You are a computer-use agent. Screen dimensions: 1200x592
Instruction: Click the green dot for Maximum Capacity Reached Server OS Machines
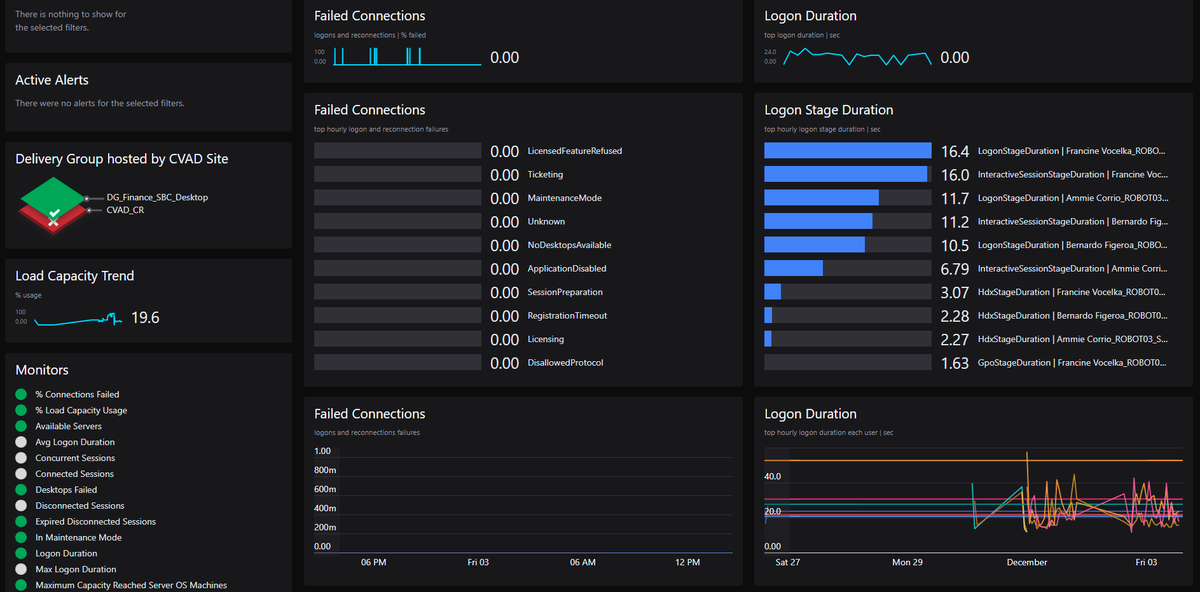pyautogui.click(x=21, y=585)
